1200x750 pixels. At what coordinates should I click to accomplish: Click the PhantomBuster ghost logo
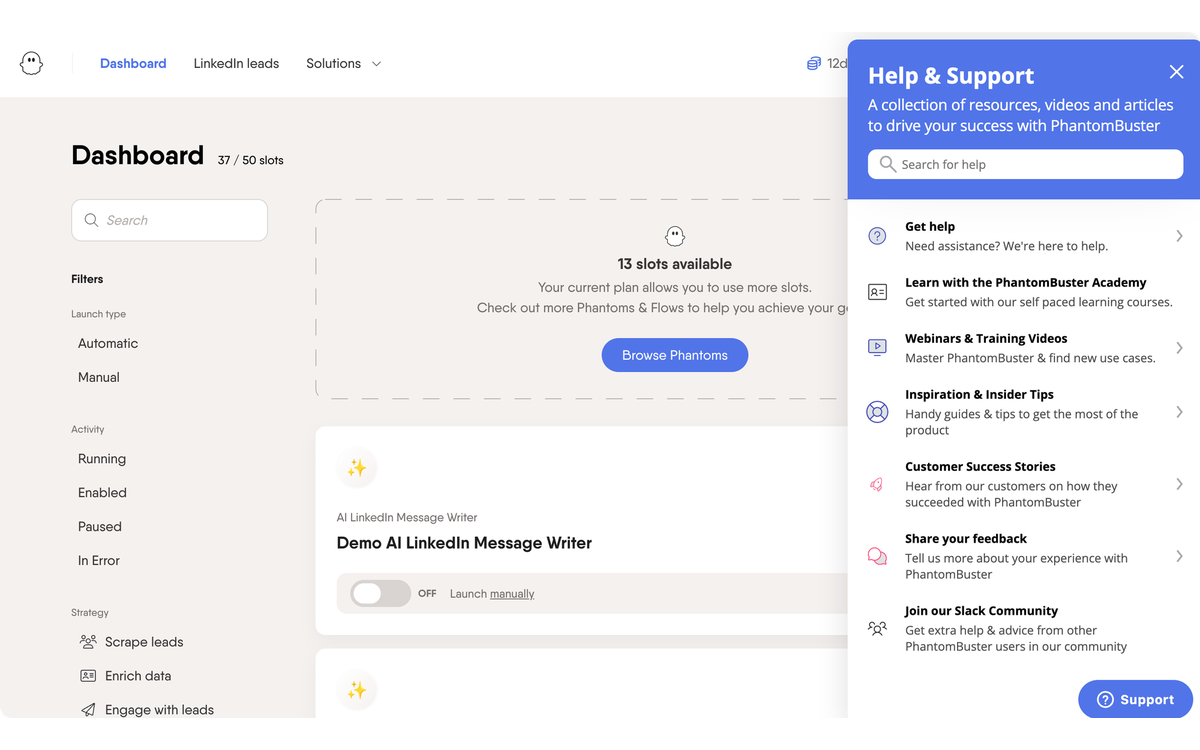click(32, 63)
